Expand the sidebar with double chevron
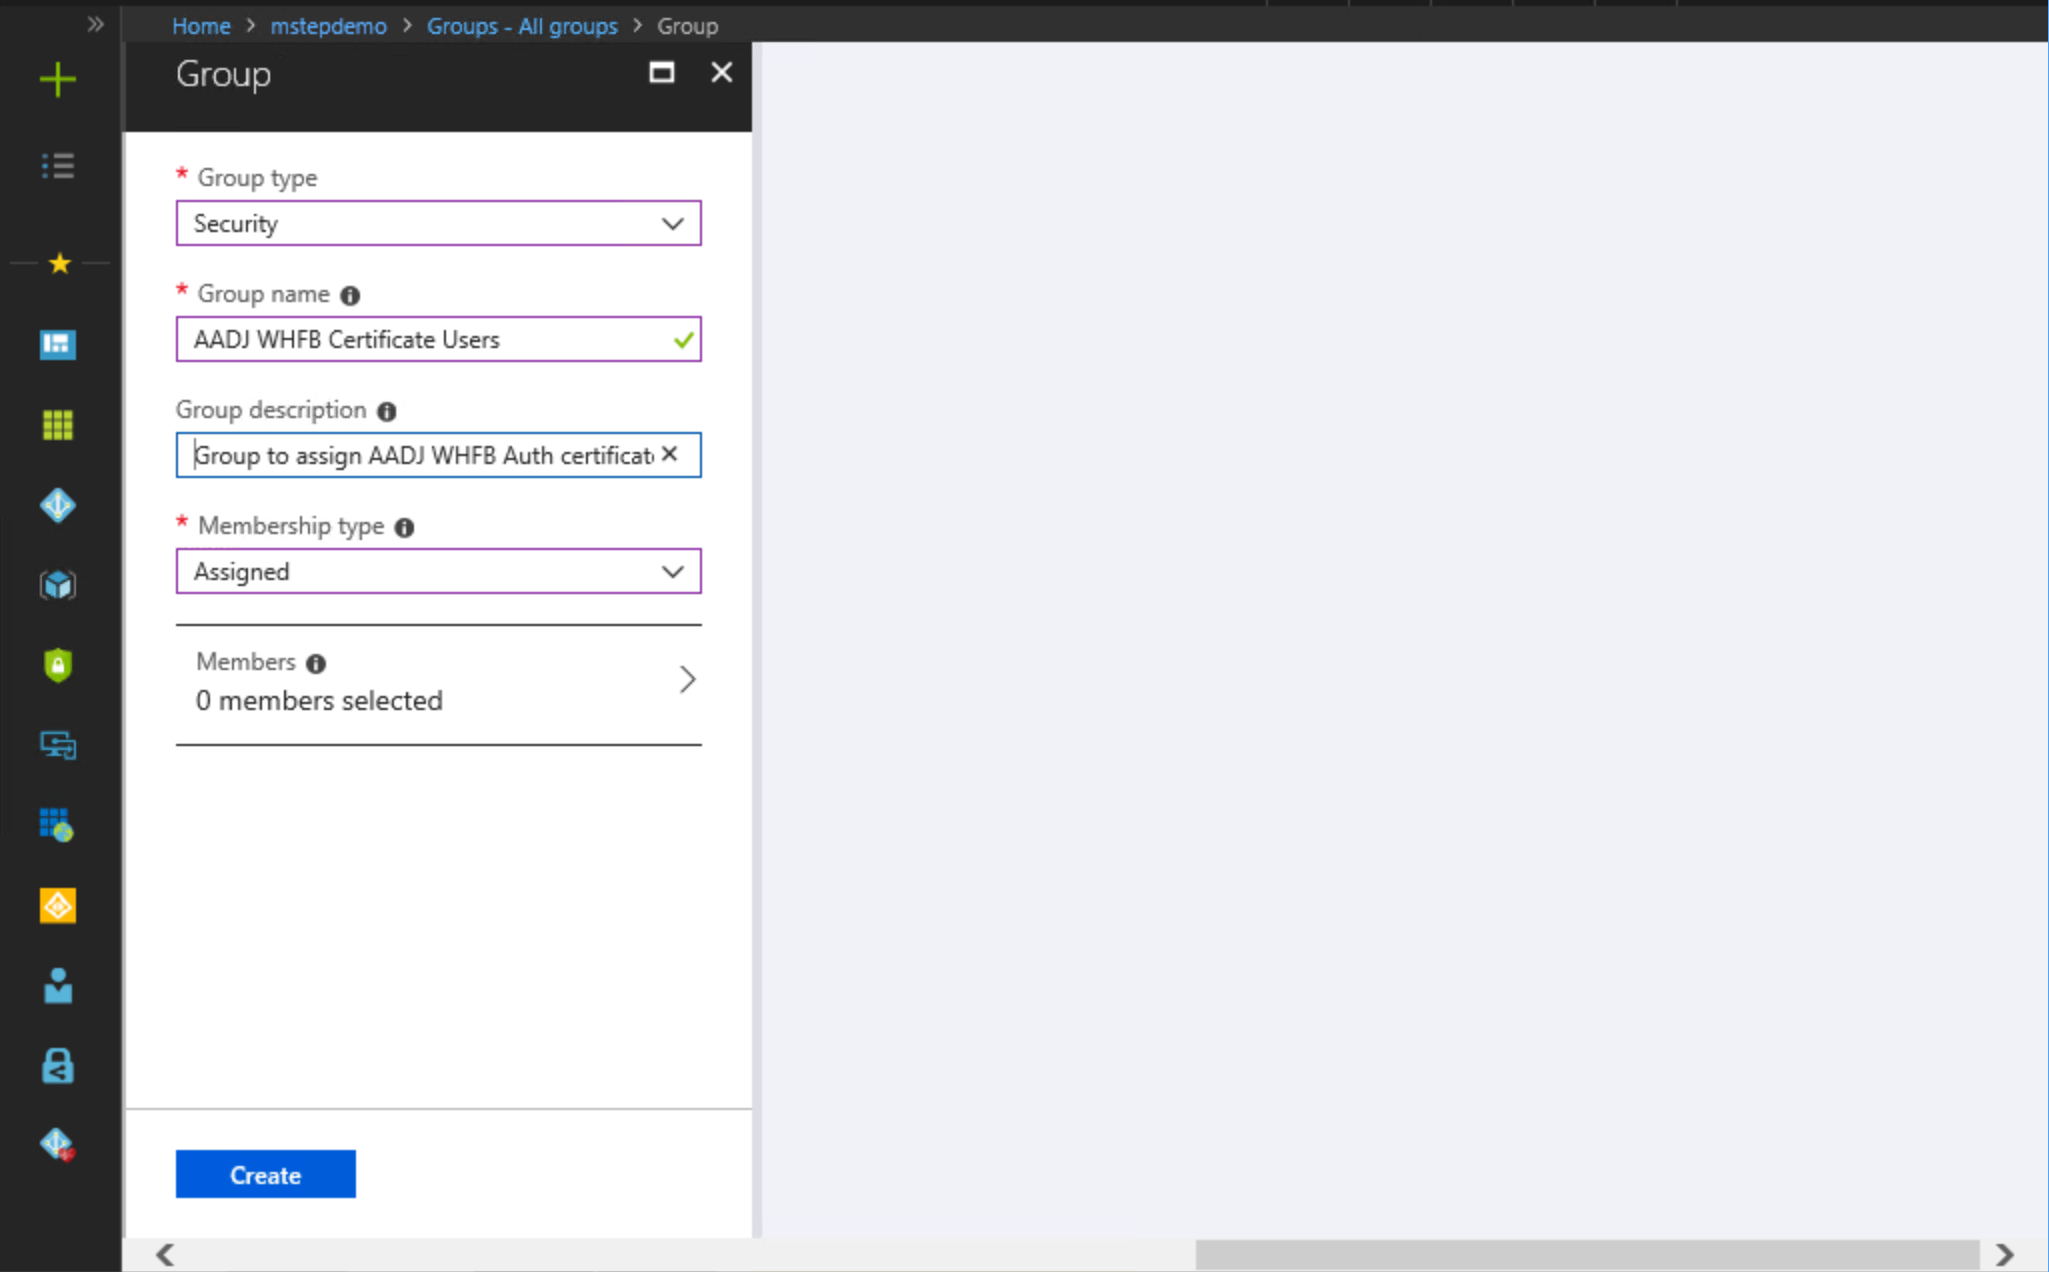This screenshot has height=1272, width=2049. click(x=95, y=24)
